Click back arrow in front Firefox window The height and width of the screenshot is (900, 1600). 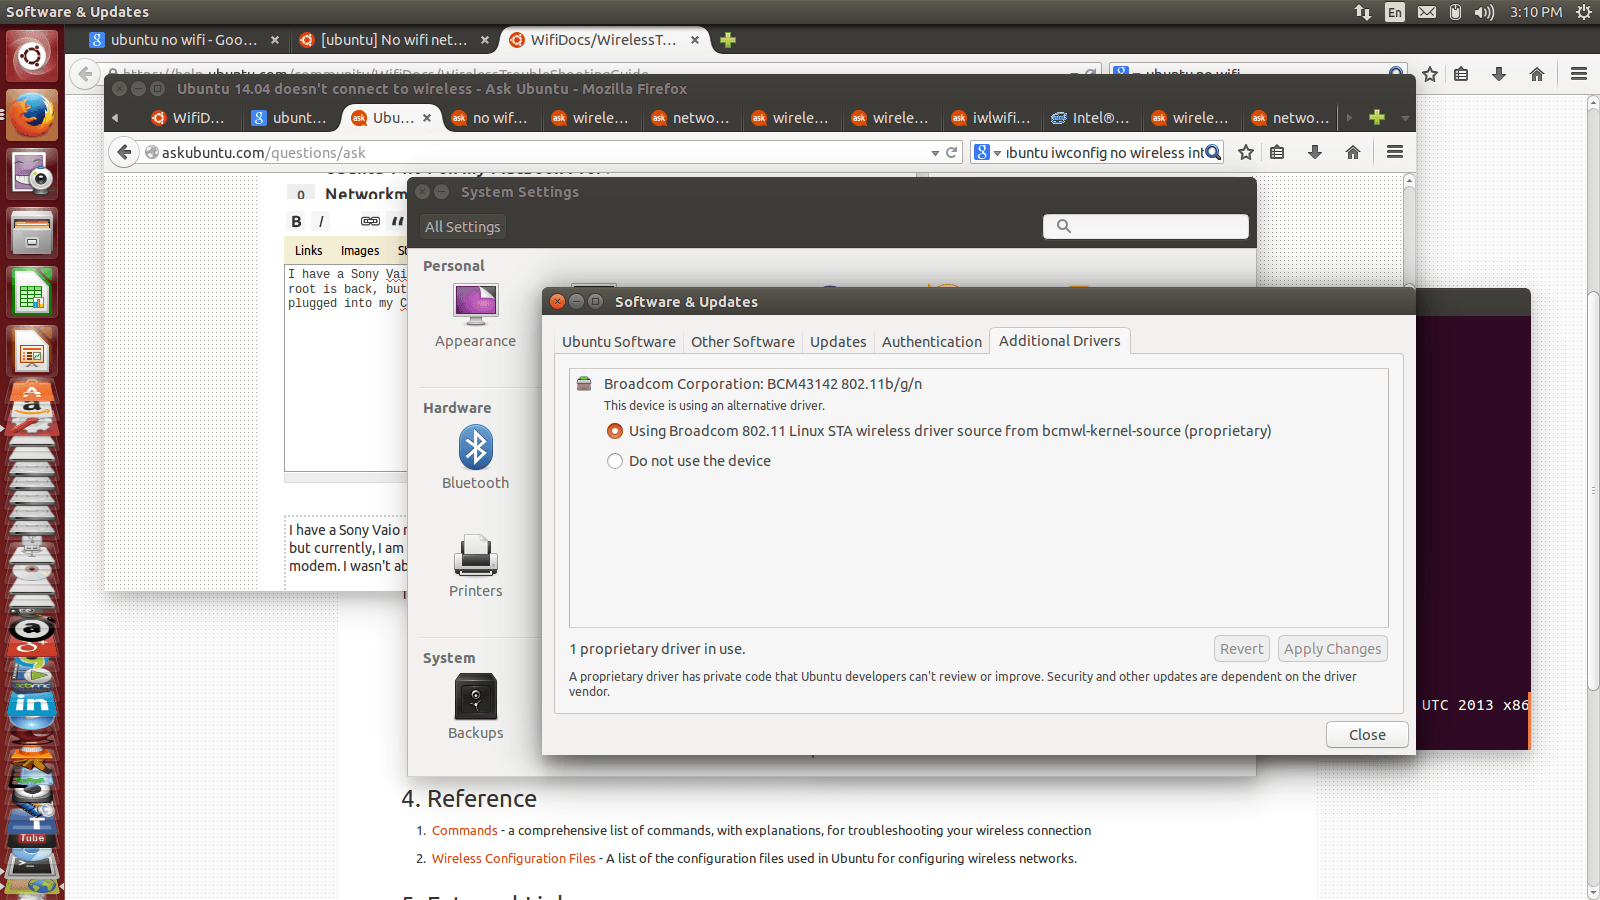pyautogui.click(x=124, y=152)
